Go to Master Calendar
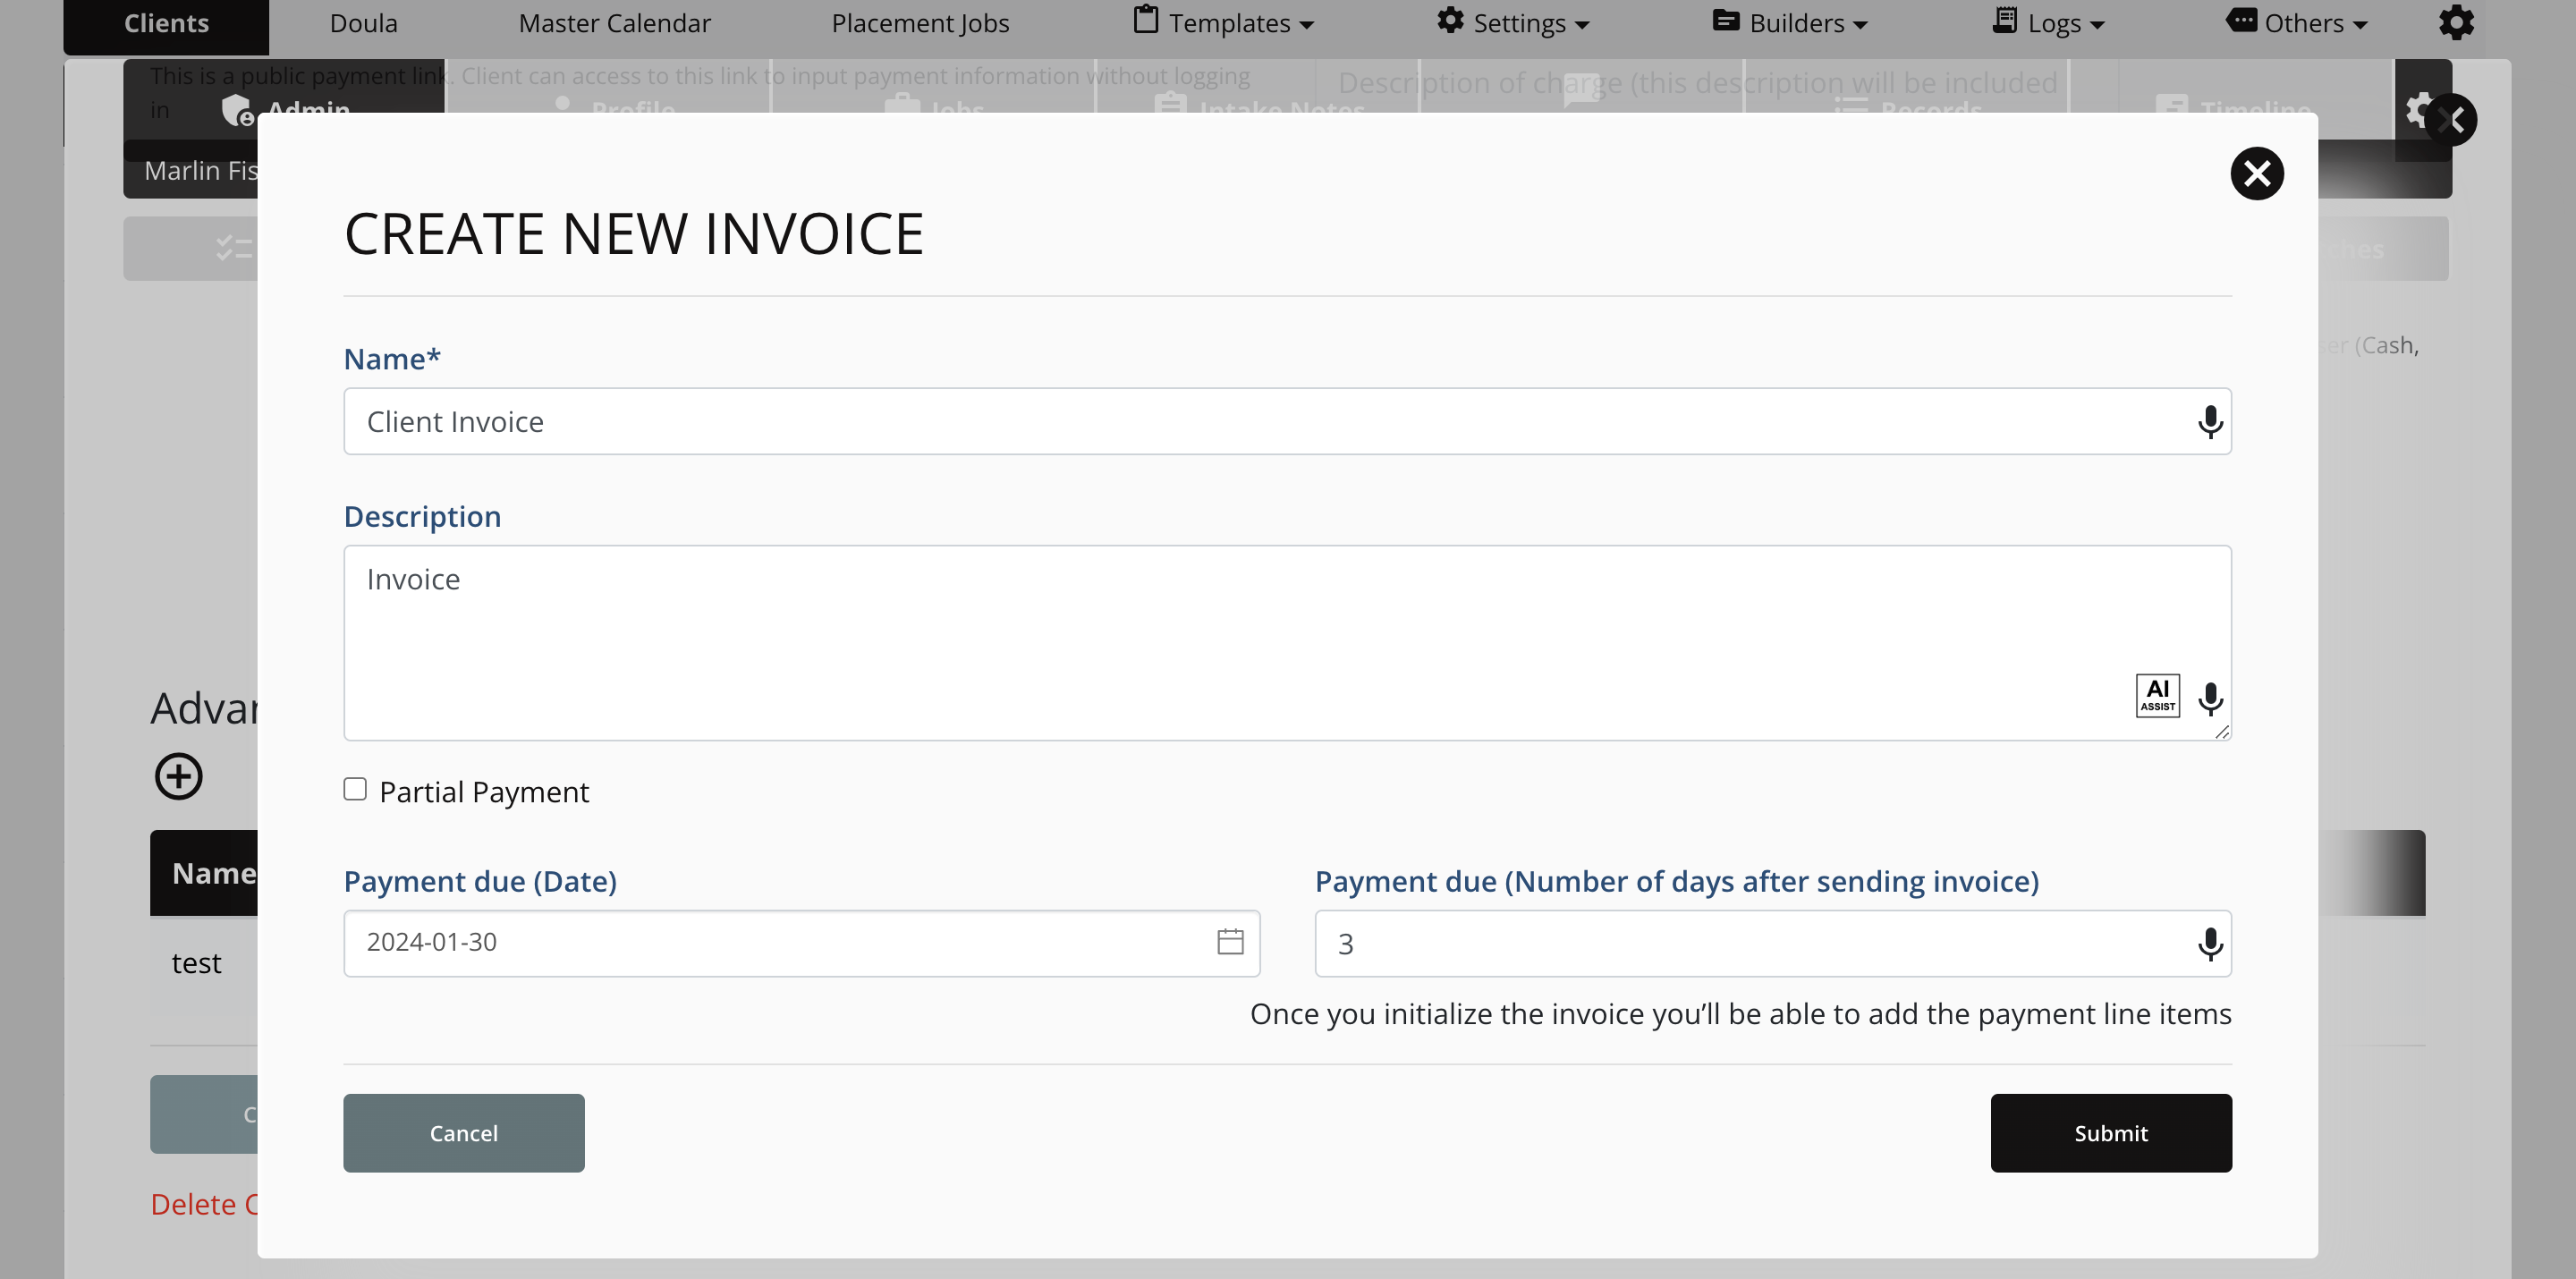This screenshot has height=1279, width=2576. 614,23
